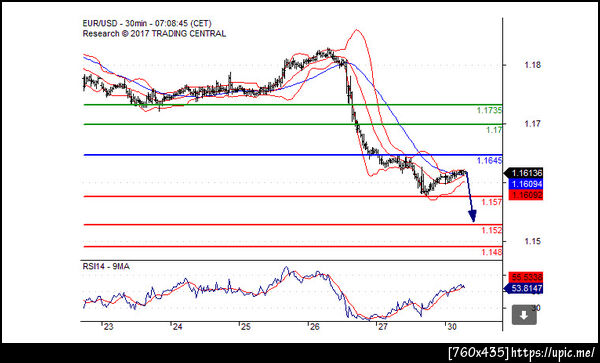Click the date 26 on time axis
The image size is (600, 363).
(315, 327)
